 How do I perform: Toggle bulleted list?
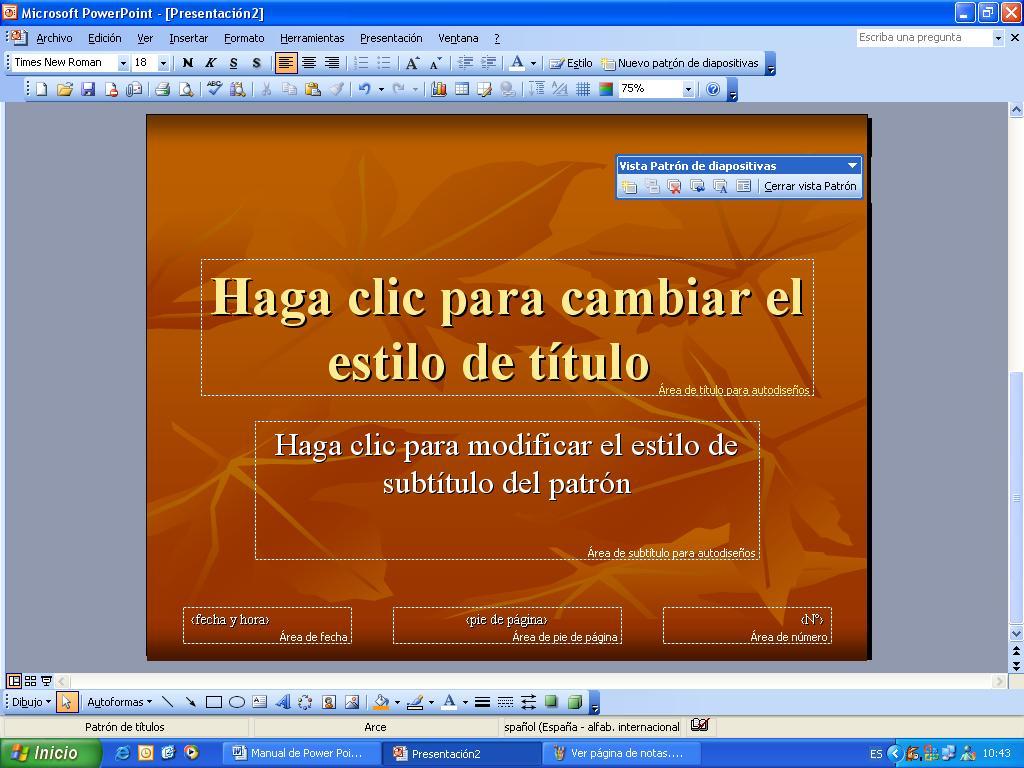pyautogui.click(x=385, y=63)
